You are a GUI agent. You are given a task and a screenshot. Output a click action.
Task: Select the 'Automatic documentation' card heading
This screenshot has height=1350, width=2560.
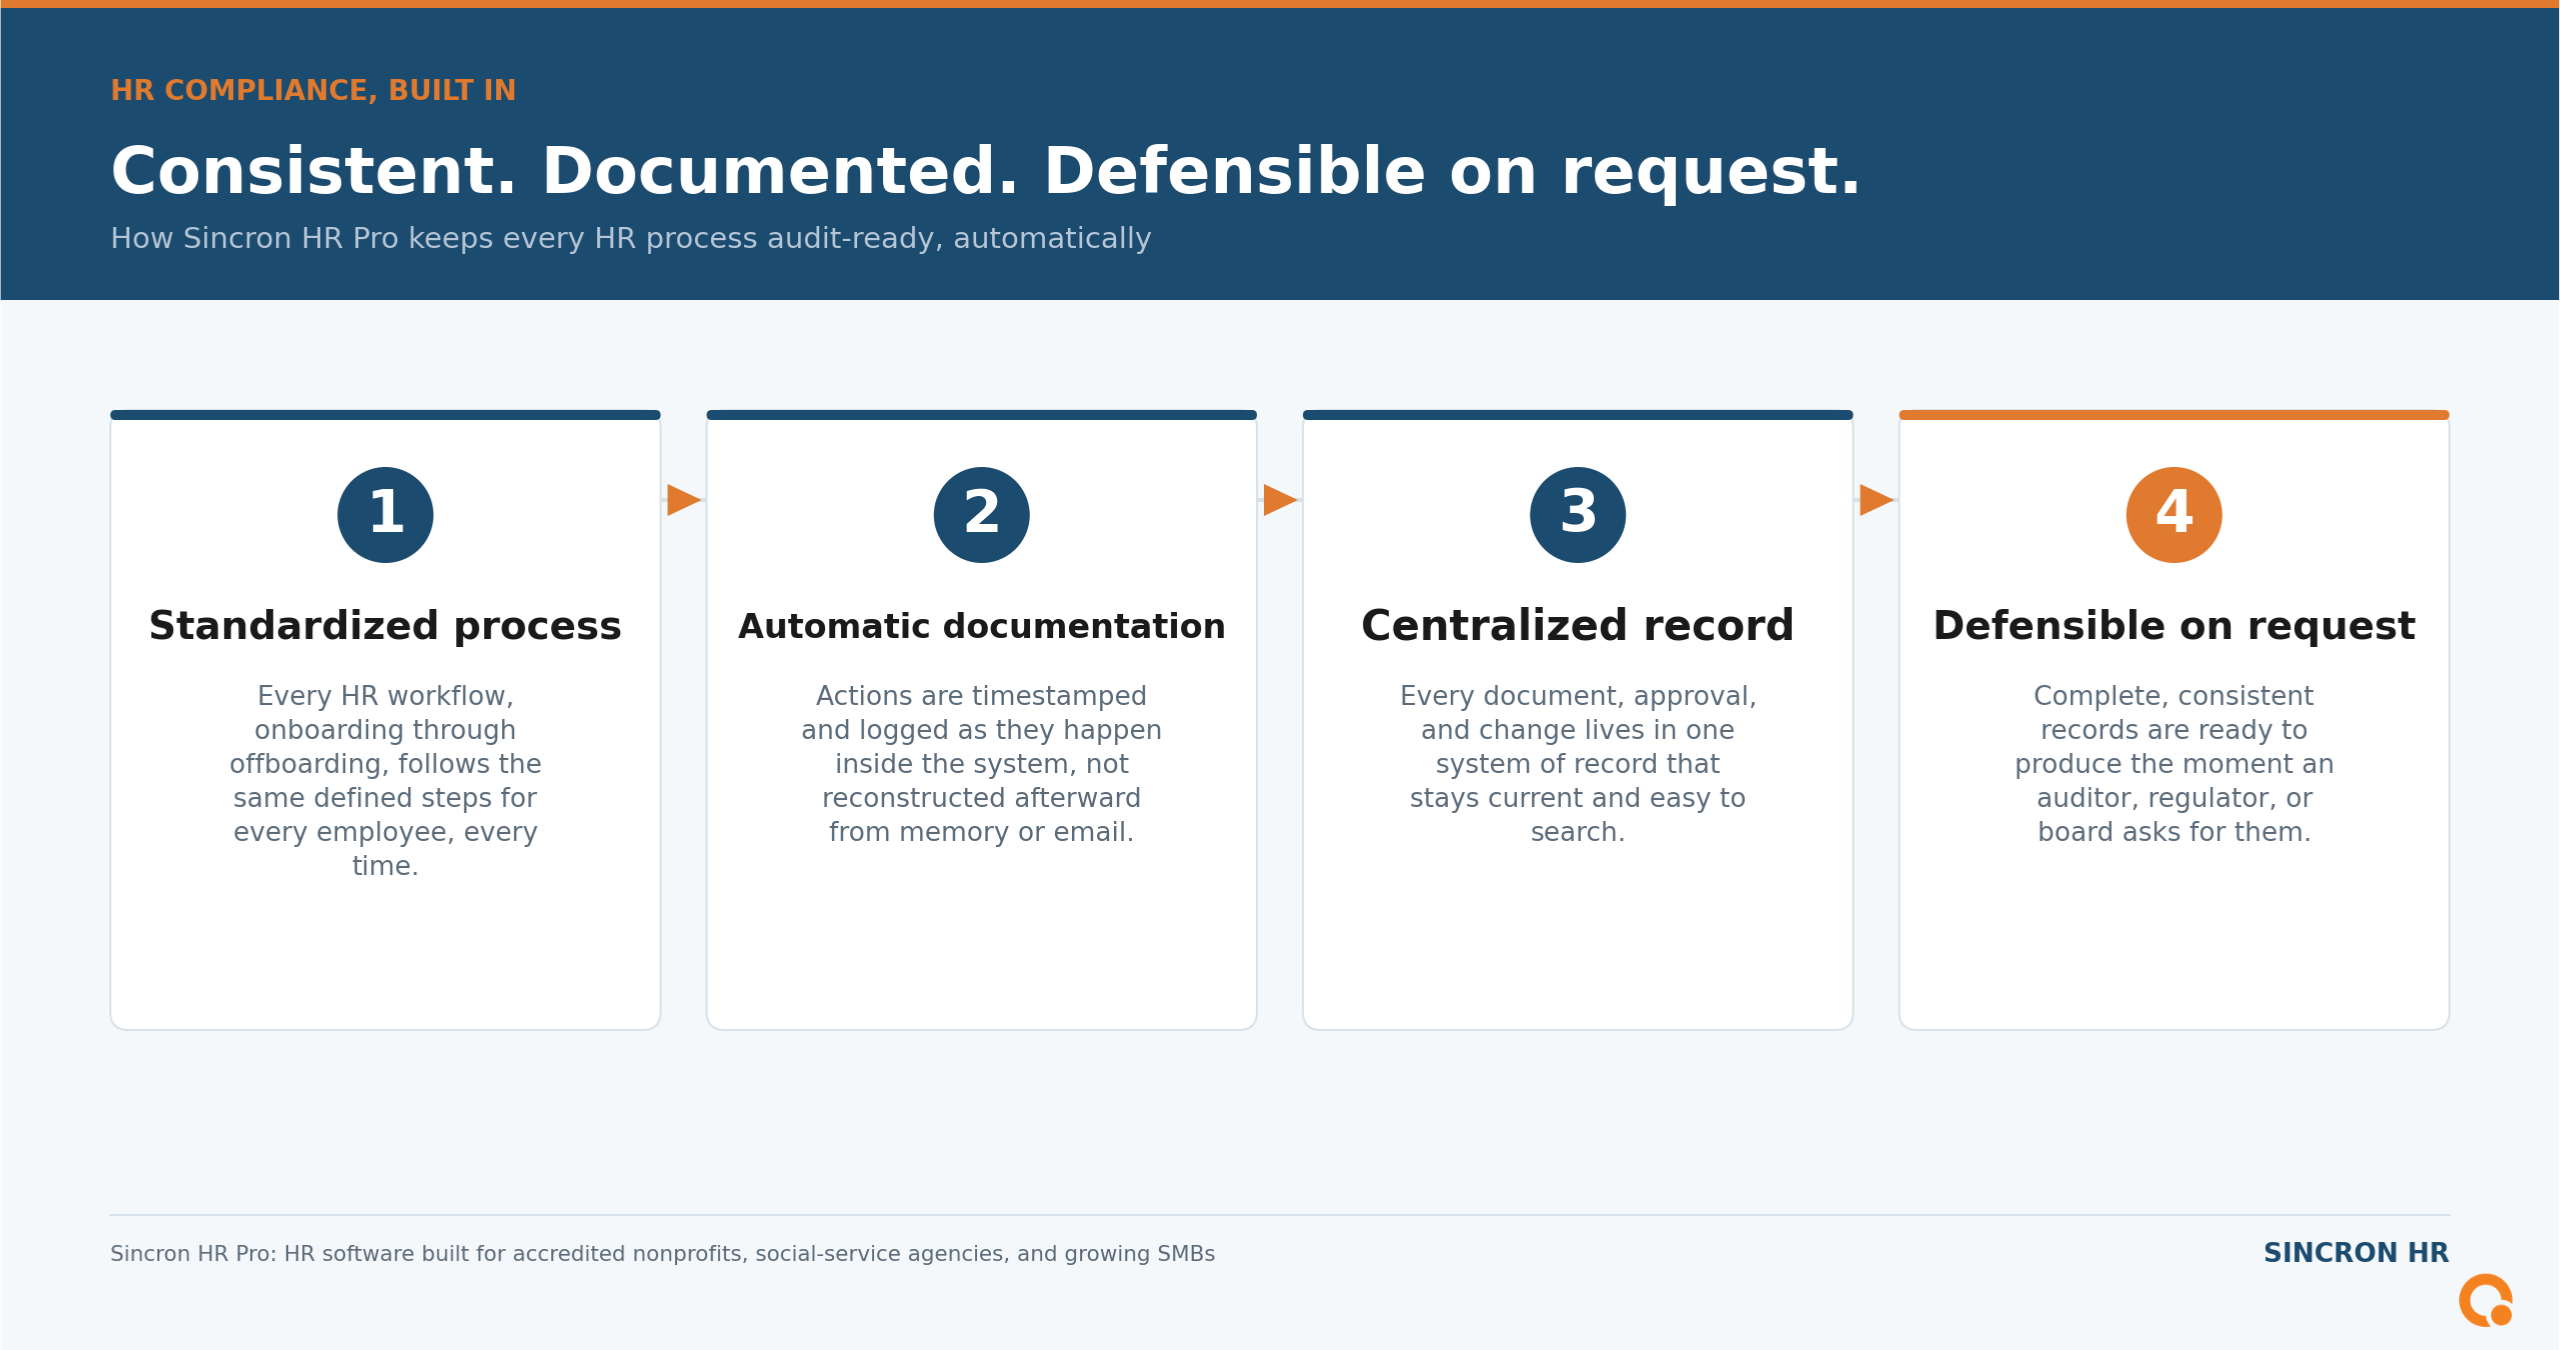[981, 626]
